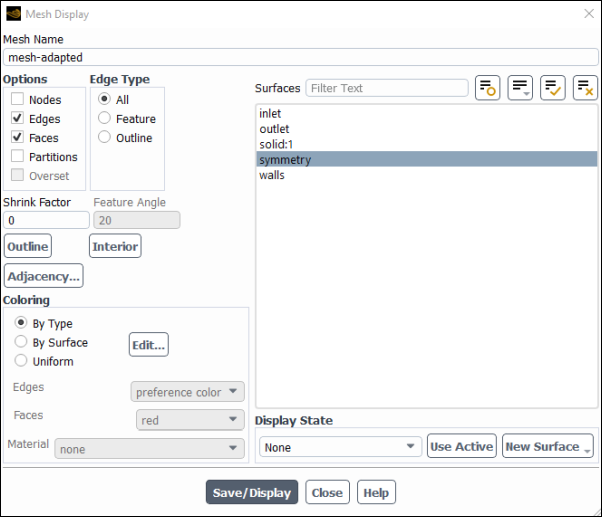This screenshot has height=517, width=602.
Task: Enable the Nodes checkbox
Action: pyautogui.click(x=17, y=99)
